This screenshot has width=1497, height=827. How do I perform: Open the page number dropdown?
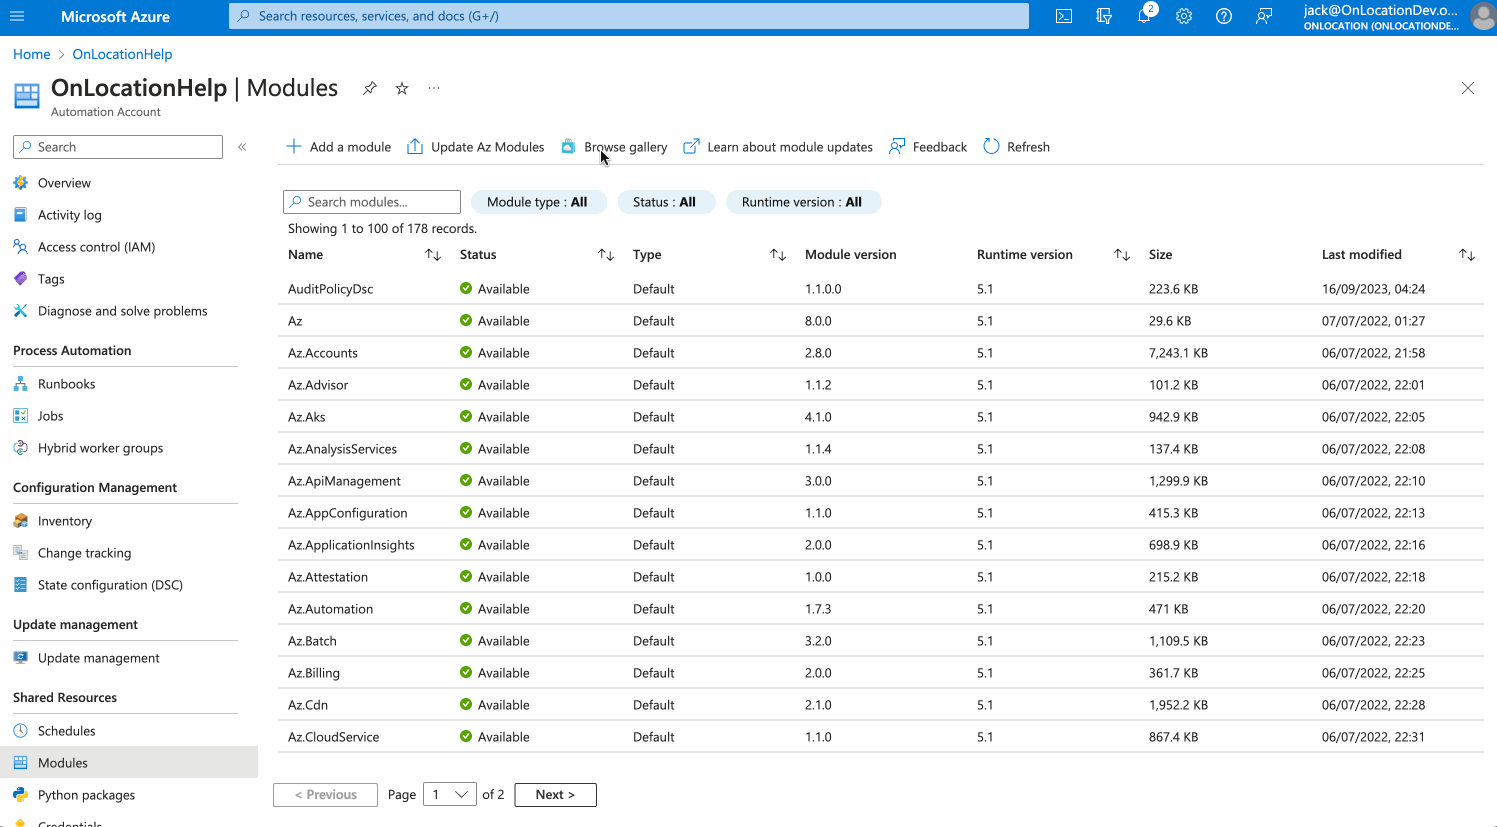click(x=450, y=795)
